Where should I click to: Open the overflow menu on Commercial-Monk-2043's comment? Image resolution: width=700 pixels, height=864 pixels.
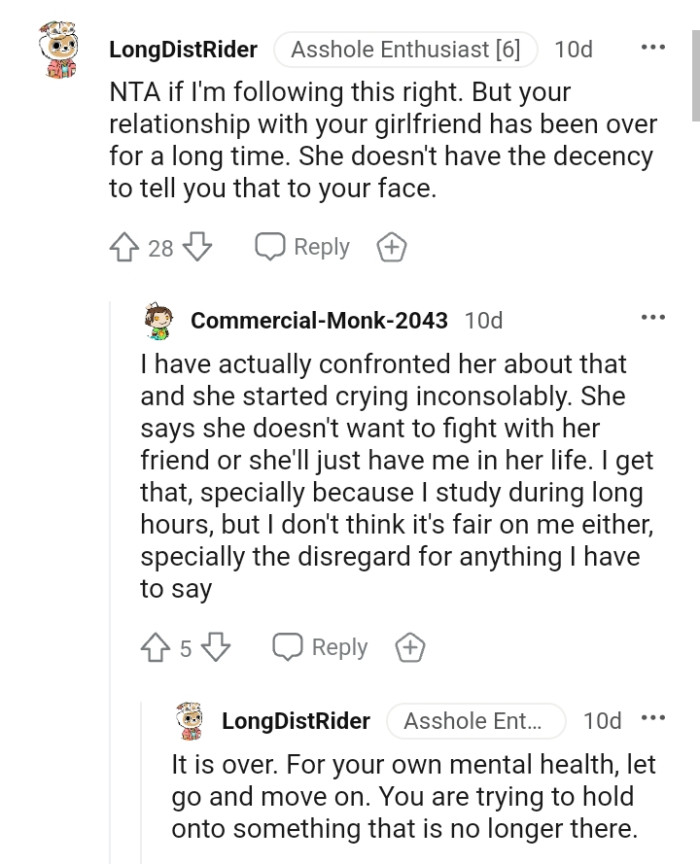pyautogui.click(x=655, y=316)
